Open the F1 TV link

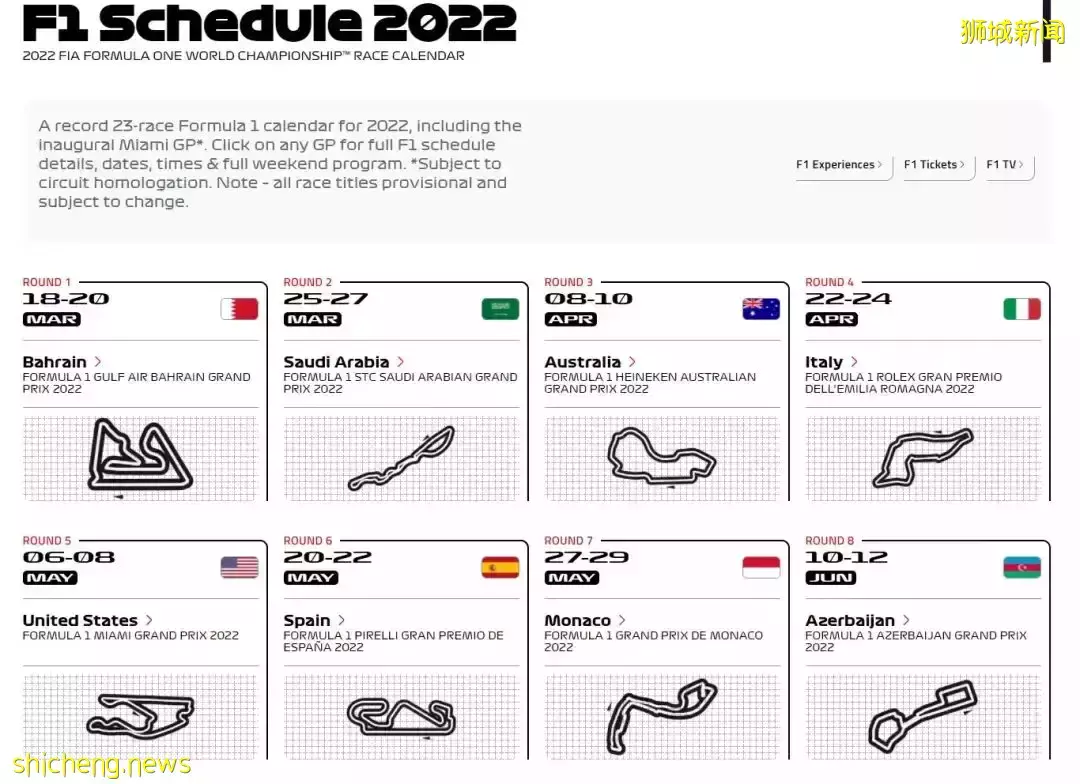click(x=1005, y=165)
